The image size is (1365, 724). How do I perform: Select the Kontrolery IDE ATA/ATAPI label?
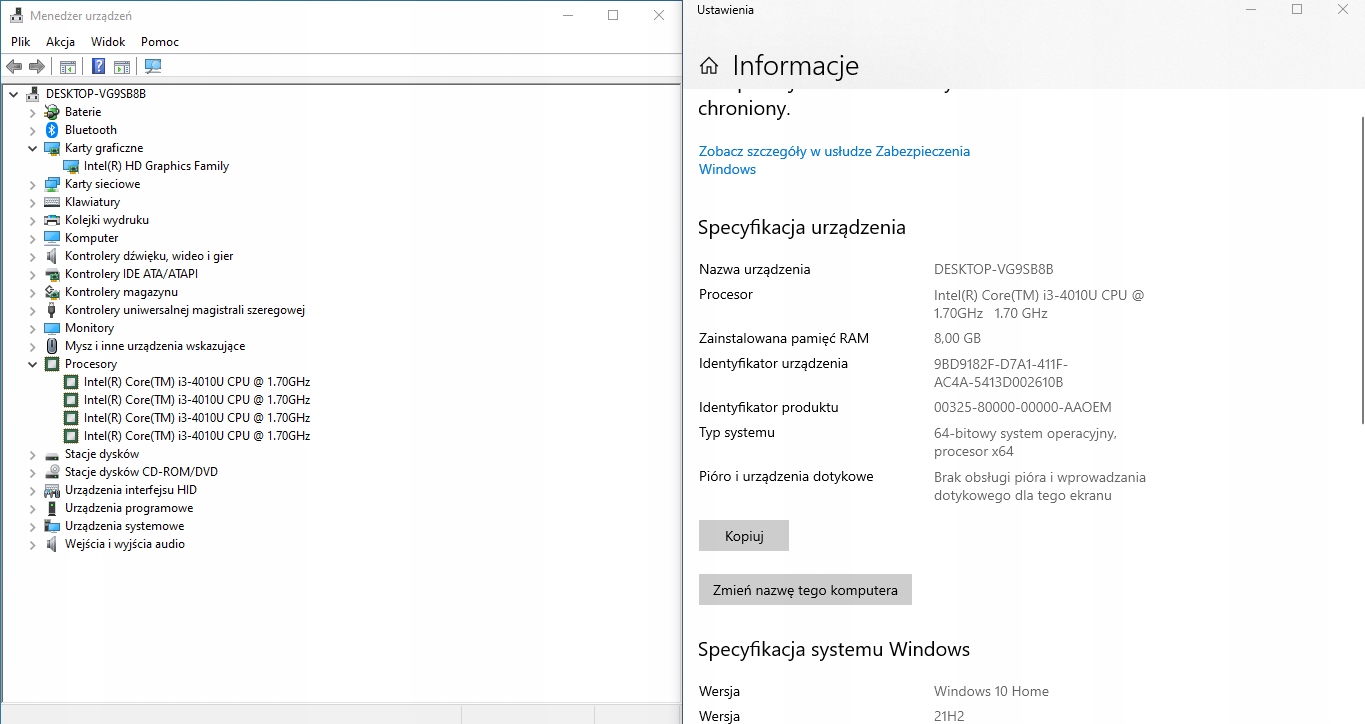pyautogui.click(x=131, y=274)
